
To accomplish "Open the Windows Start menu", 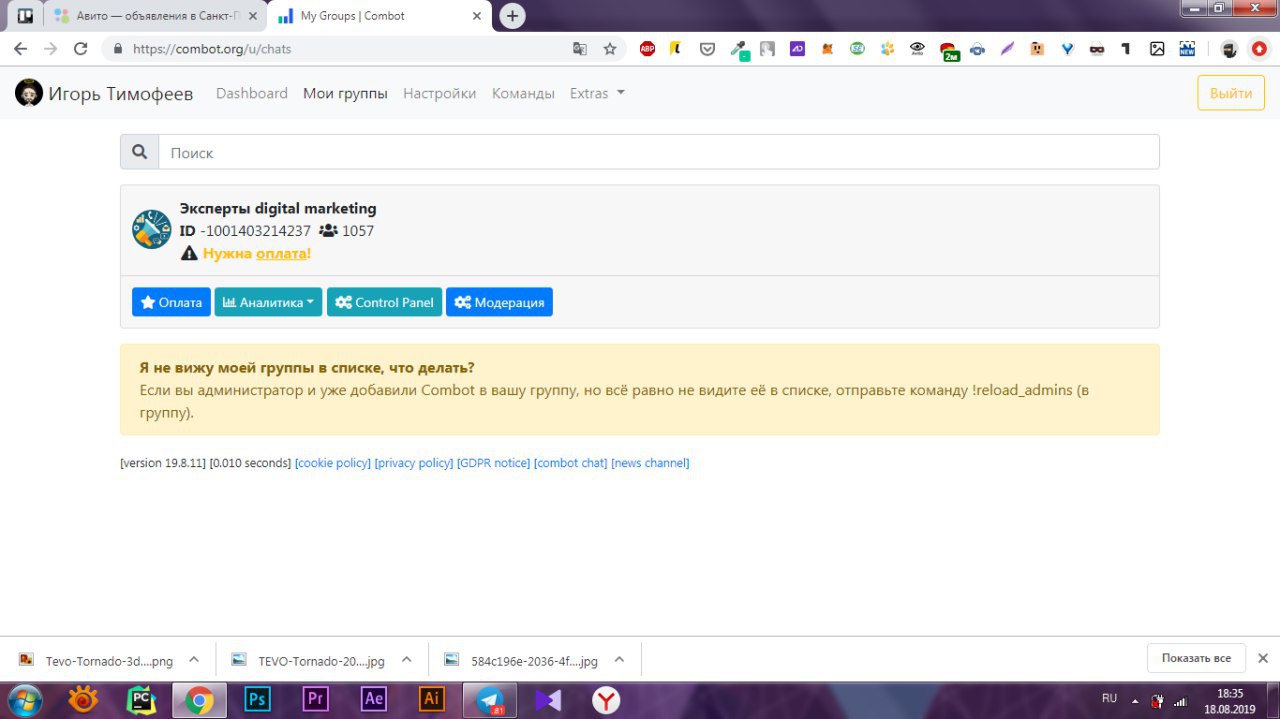I will (x=25, y=700).
